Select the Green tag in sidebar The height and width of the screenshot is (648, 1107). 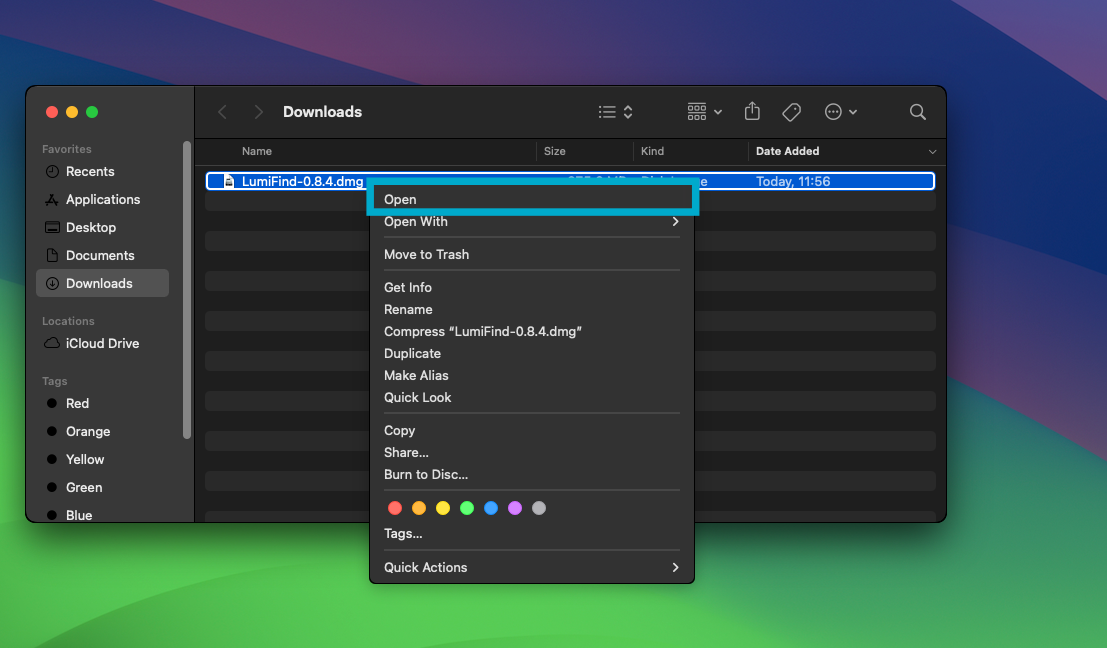102,487
